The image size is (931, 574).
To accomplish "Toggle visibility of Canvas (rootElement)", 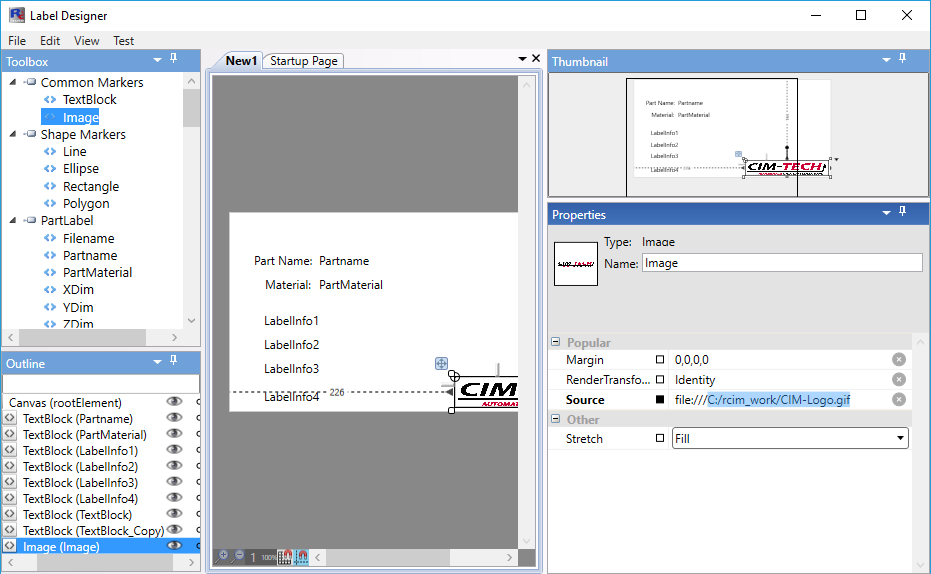I will point(174,402).
